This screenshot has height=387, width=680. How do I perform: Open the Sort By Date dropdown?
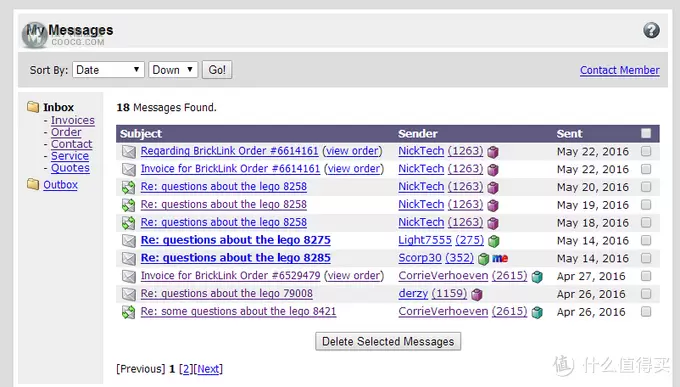108,70
